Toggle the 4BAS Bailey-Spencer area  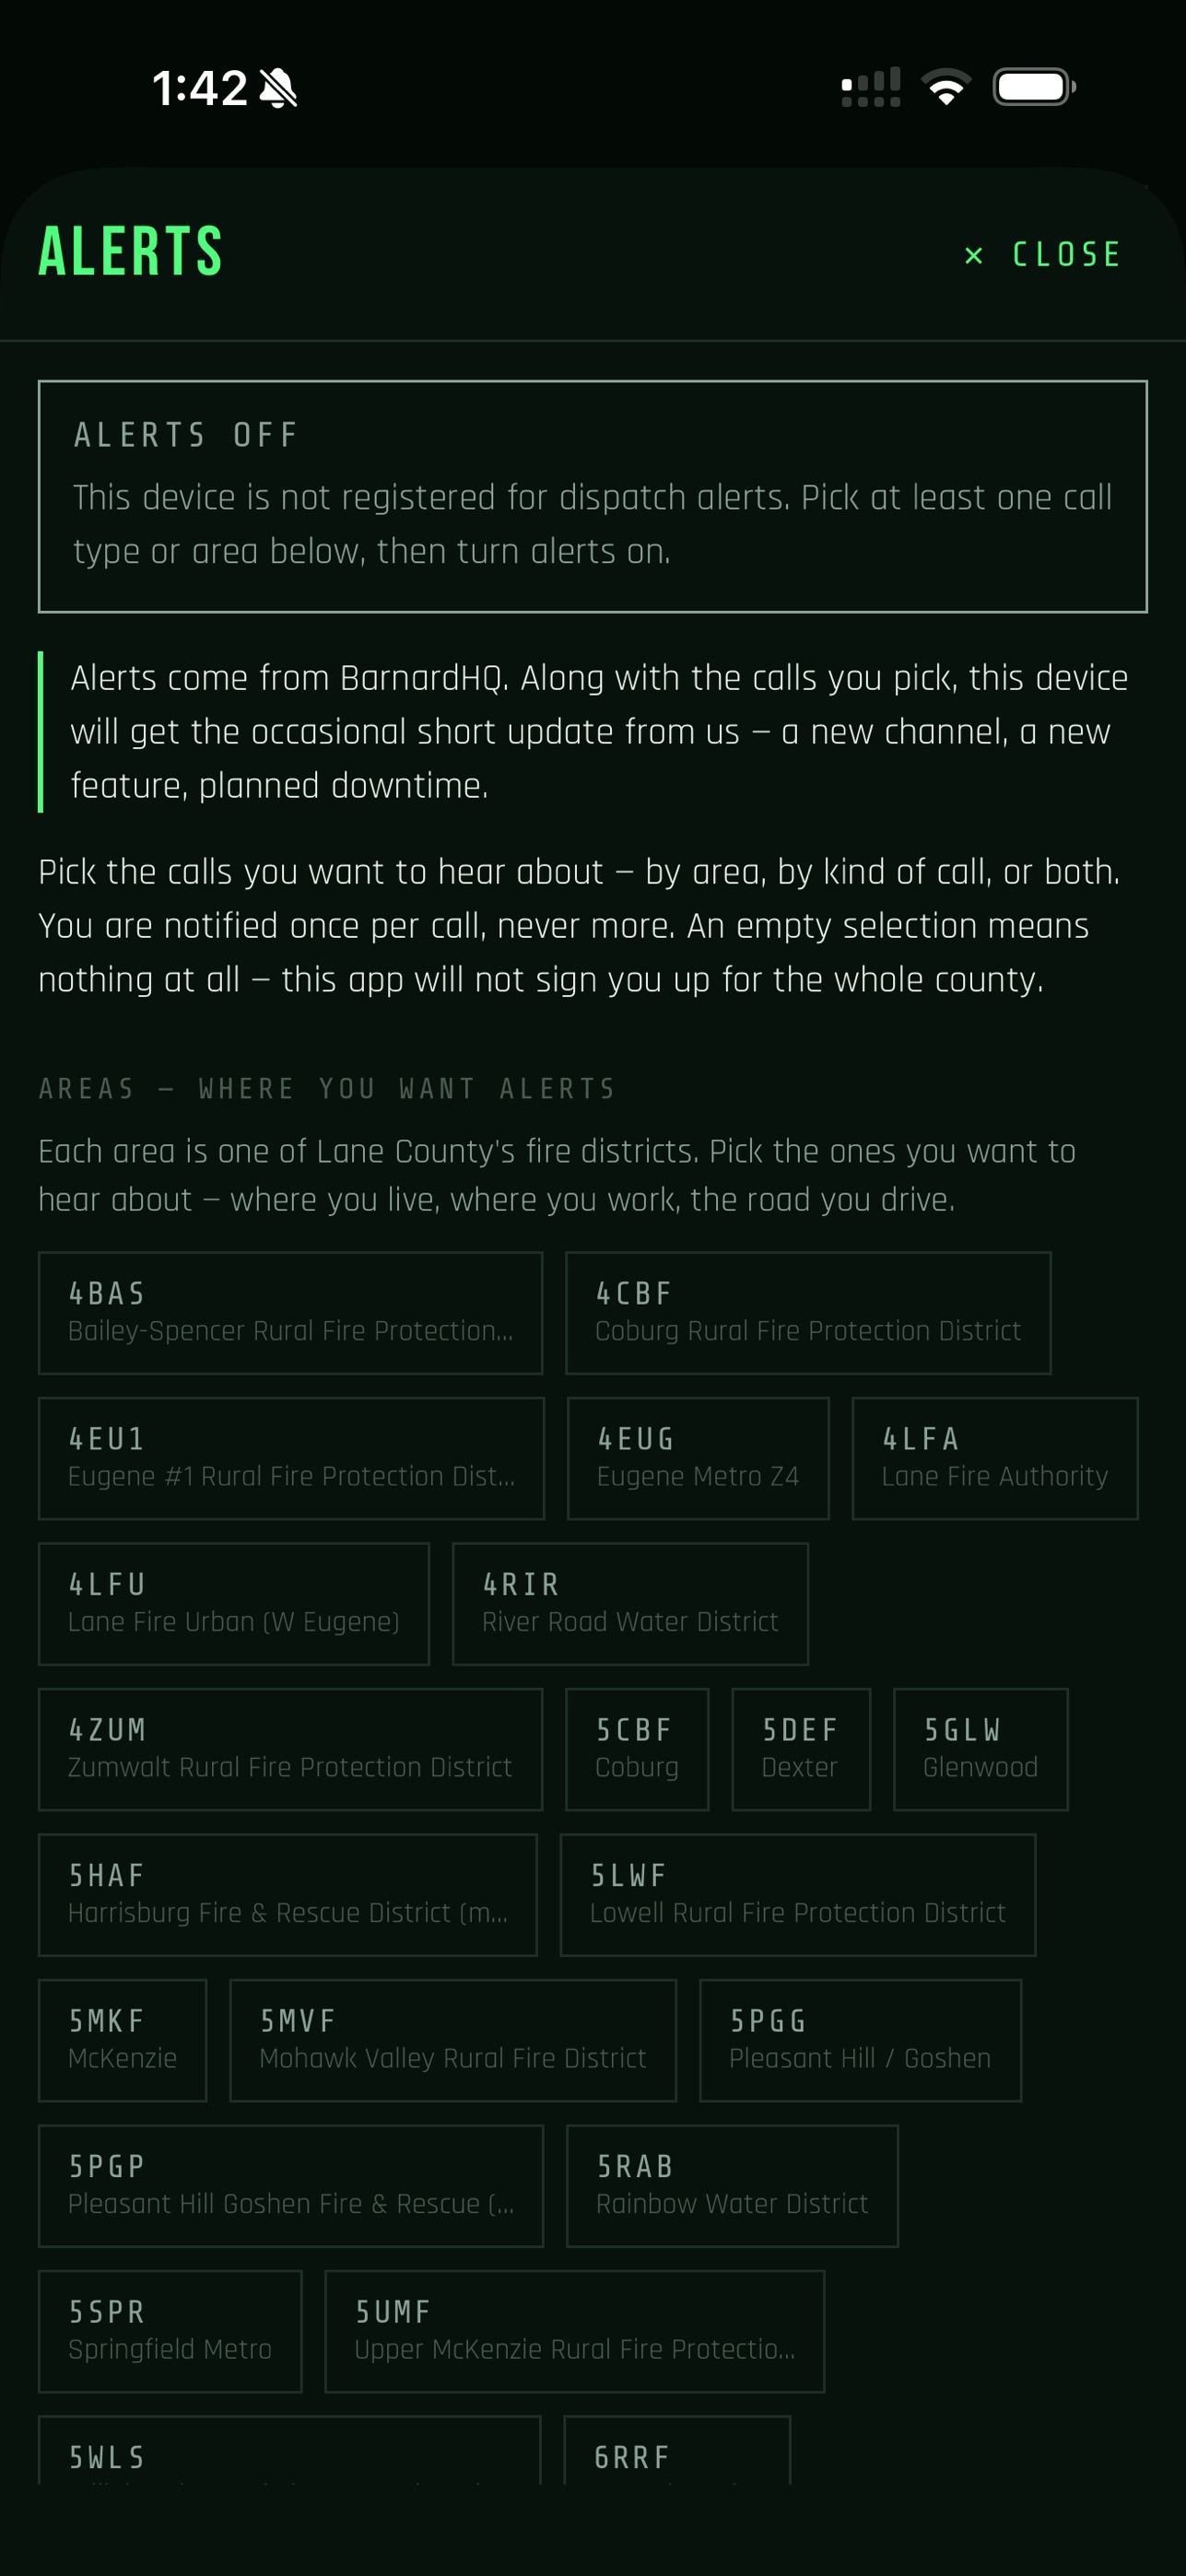291,1313
